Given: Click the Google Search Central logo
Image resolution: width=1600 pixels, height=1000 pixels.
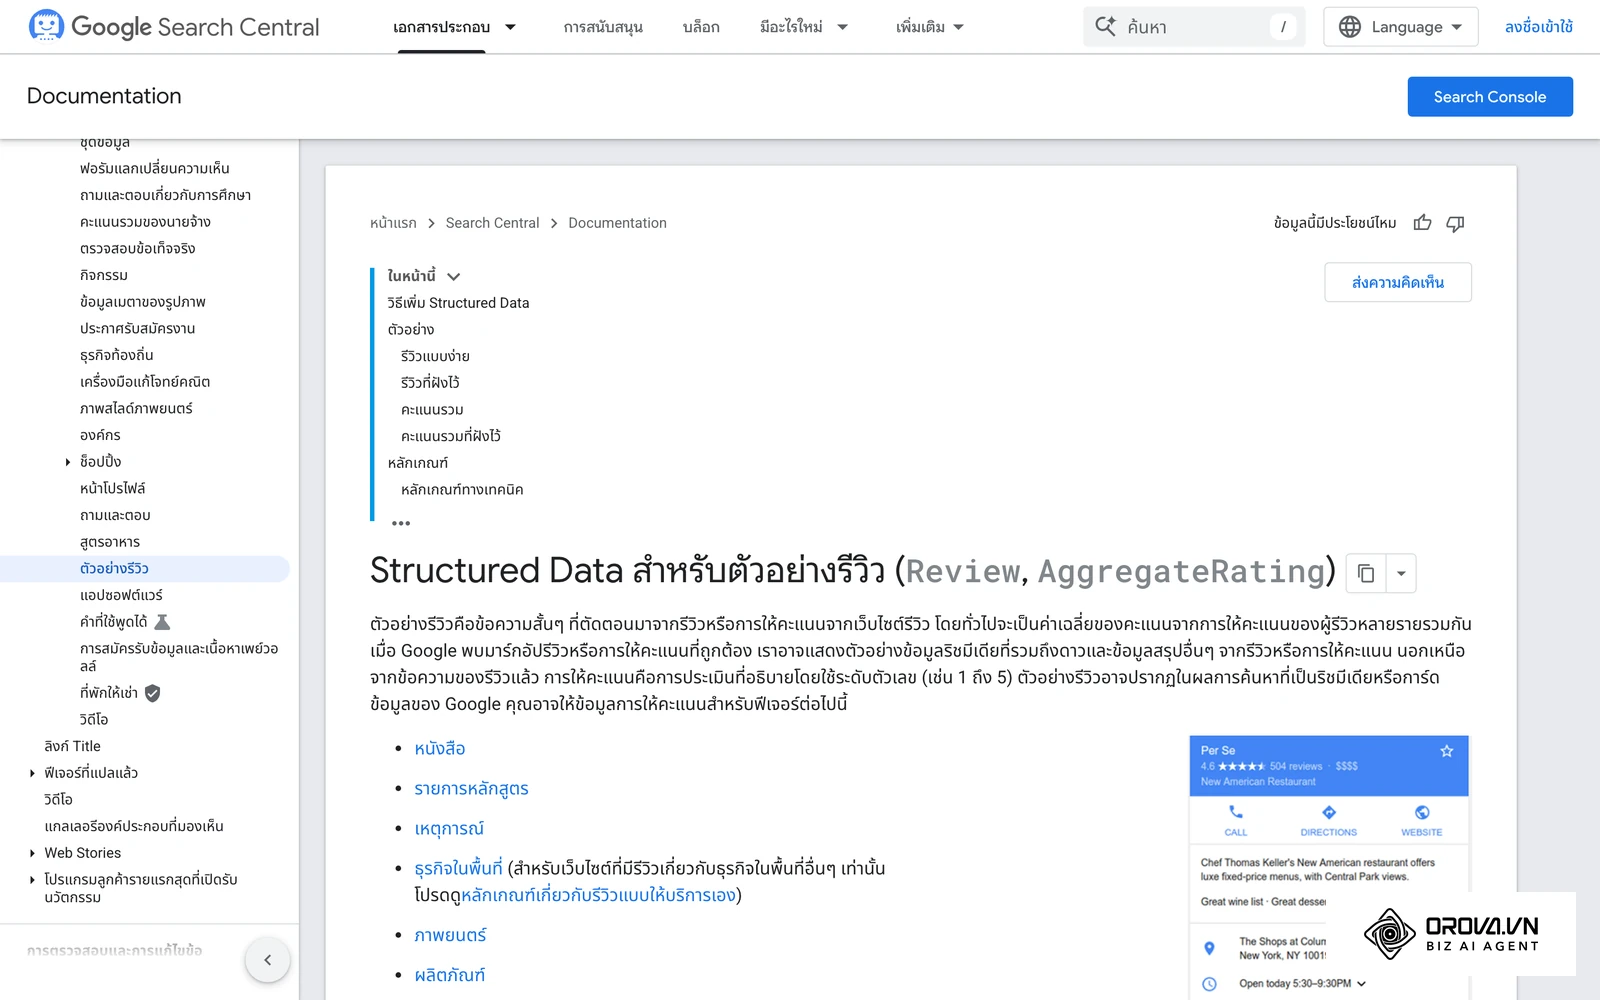Looking at the screenshot, I should tap(174, 27).
